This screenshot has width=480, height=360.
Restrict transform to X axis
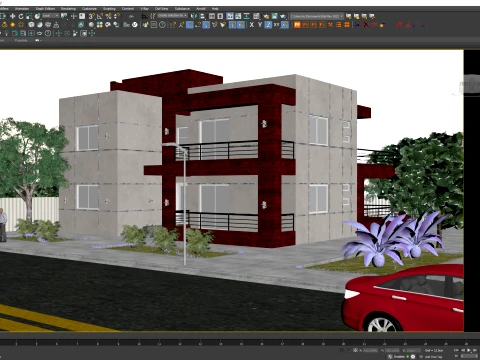pyautogui.click(x=252, y=25)
